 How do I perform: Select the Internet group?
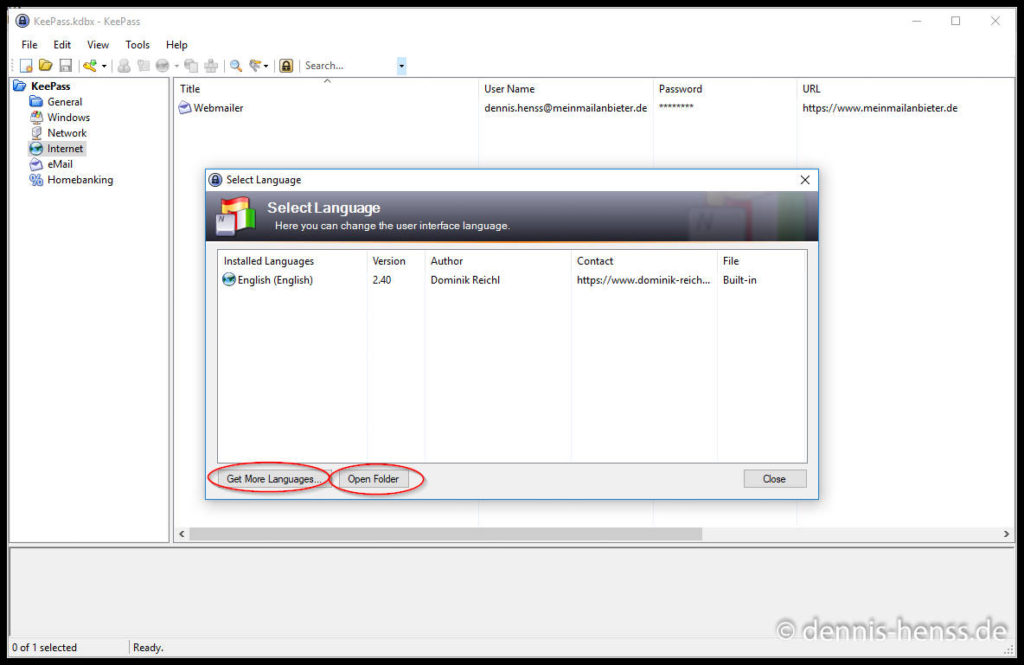click(65, 149)
